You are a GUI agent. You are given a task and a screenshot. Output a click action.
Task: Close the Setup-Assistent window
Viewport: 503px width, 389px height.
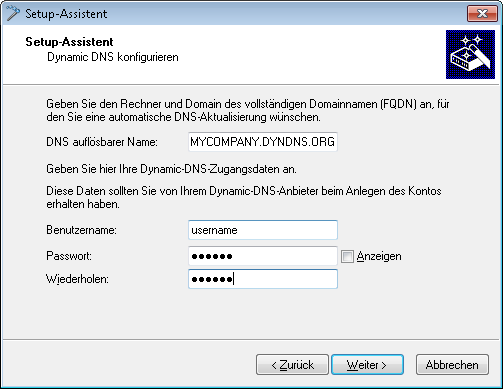(482, 13)
